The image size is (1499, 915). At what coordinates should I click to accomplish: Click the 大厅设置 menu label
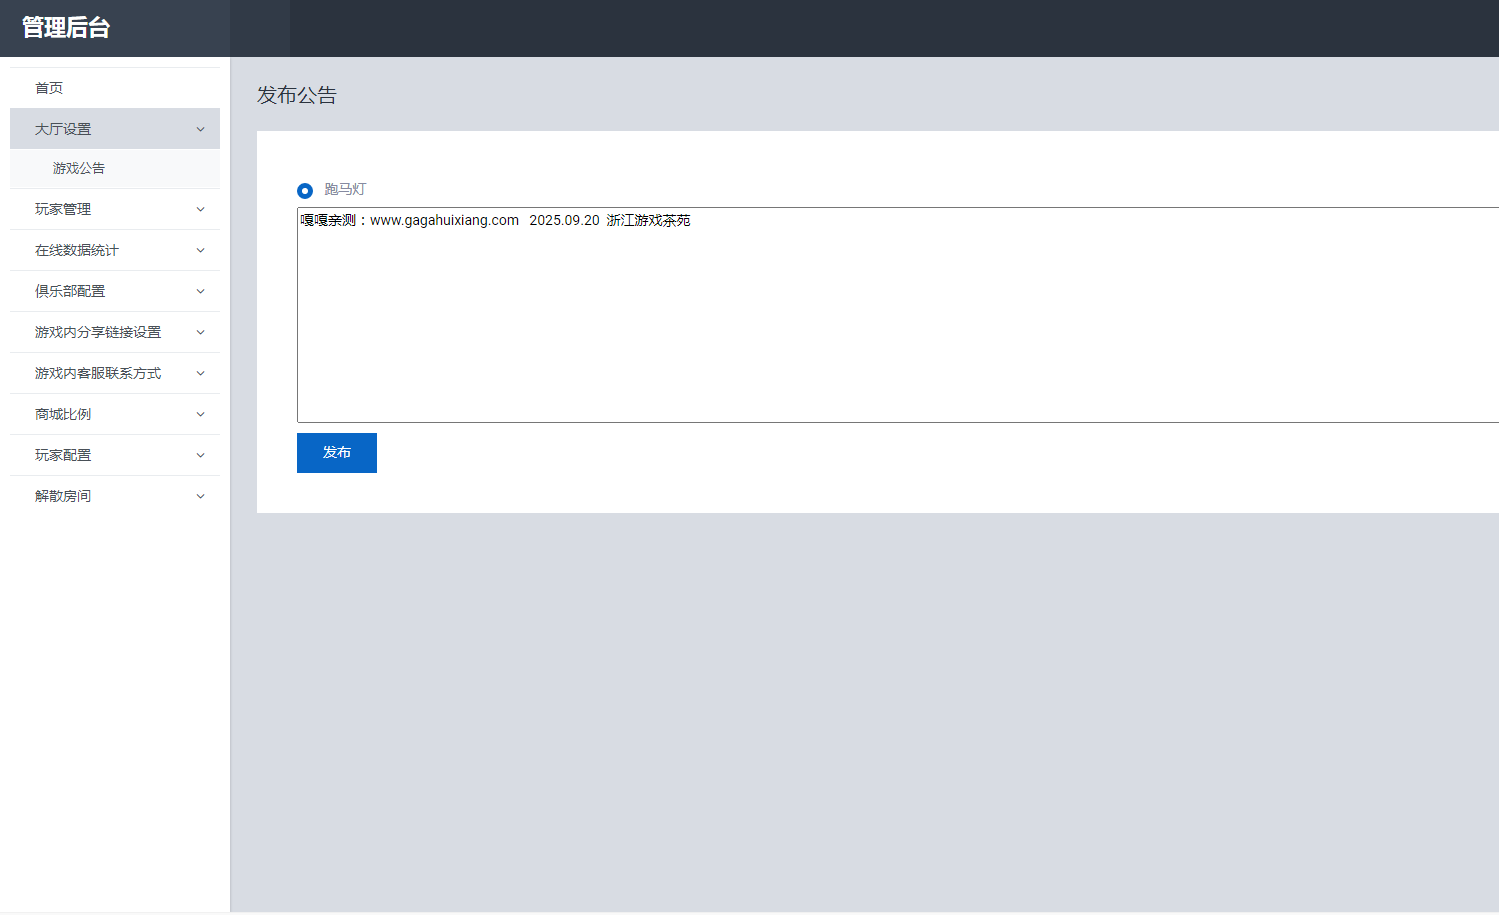pos(63,129)
